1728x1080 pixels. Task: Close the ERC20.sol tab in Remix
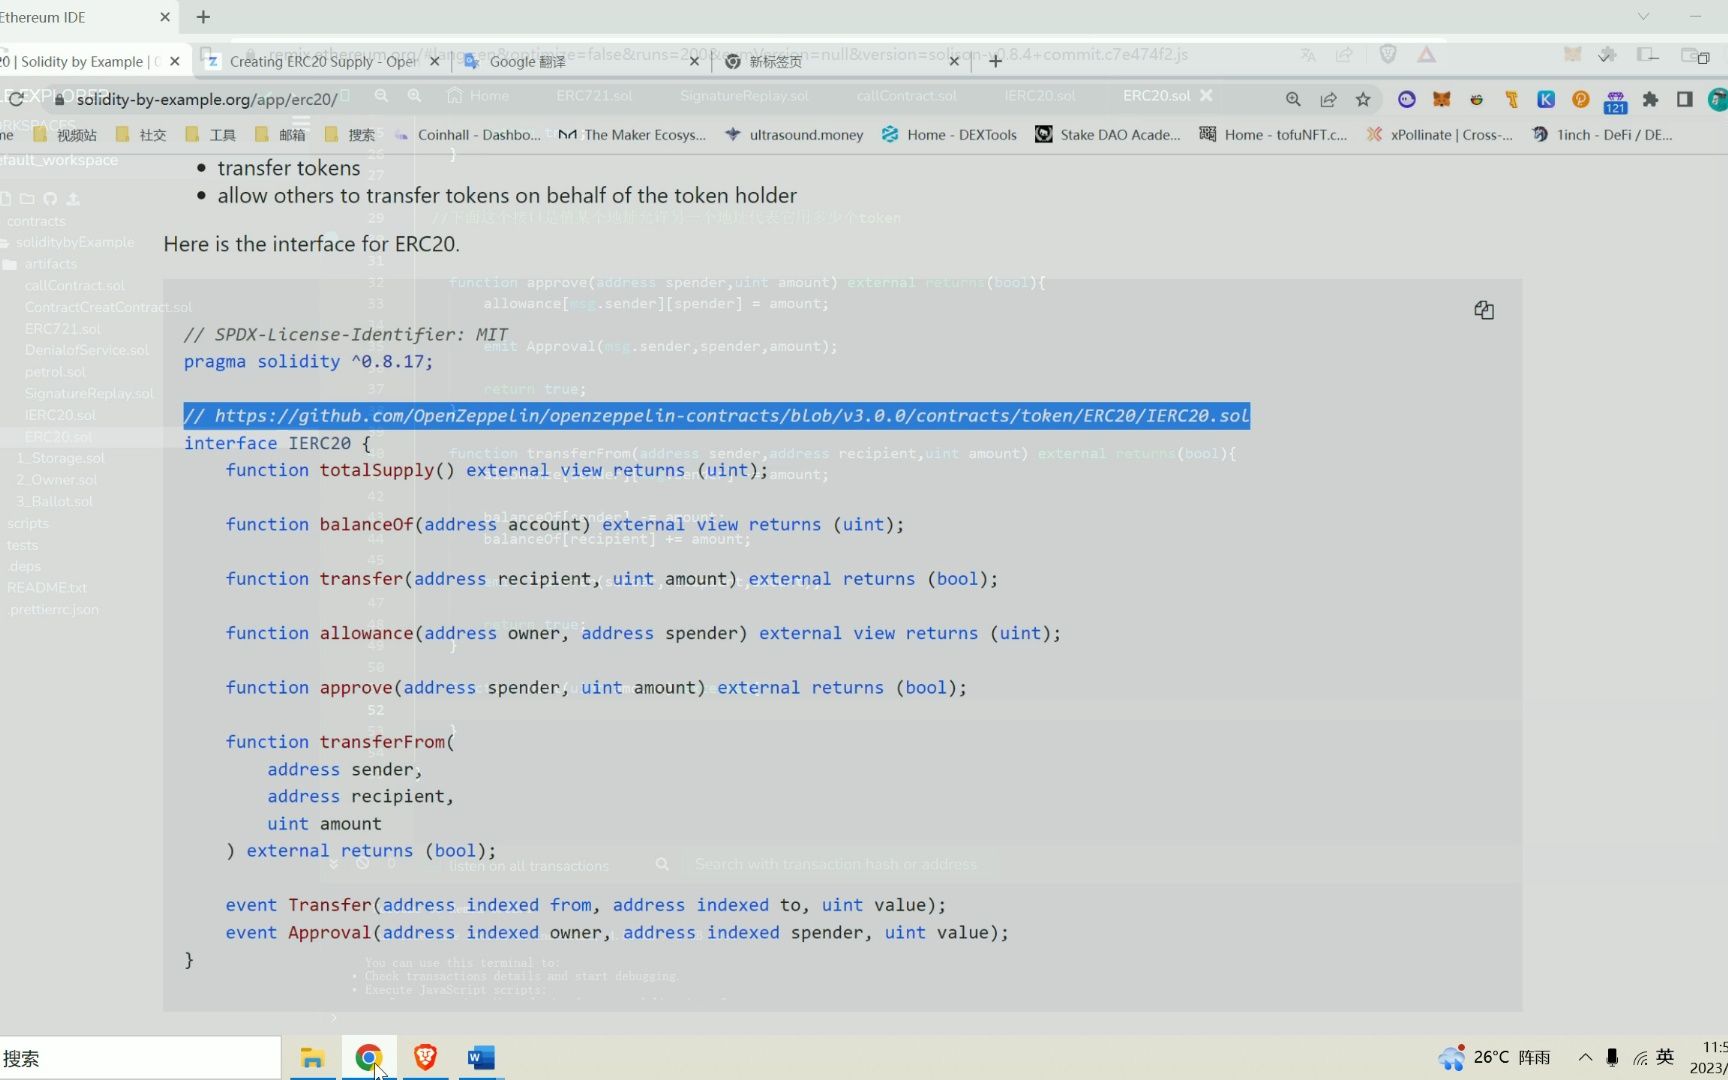(1206, 95)
